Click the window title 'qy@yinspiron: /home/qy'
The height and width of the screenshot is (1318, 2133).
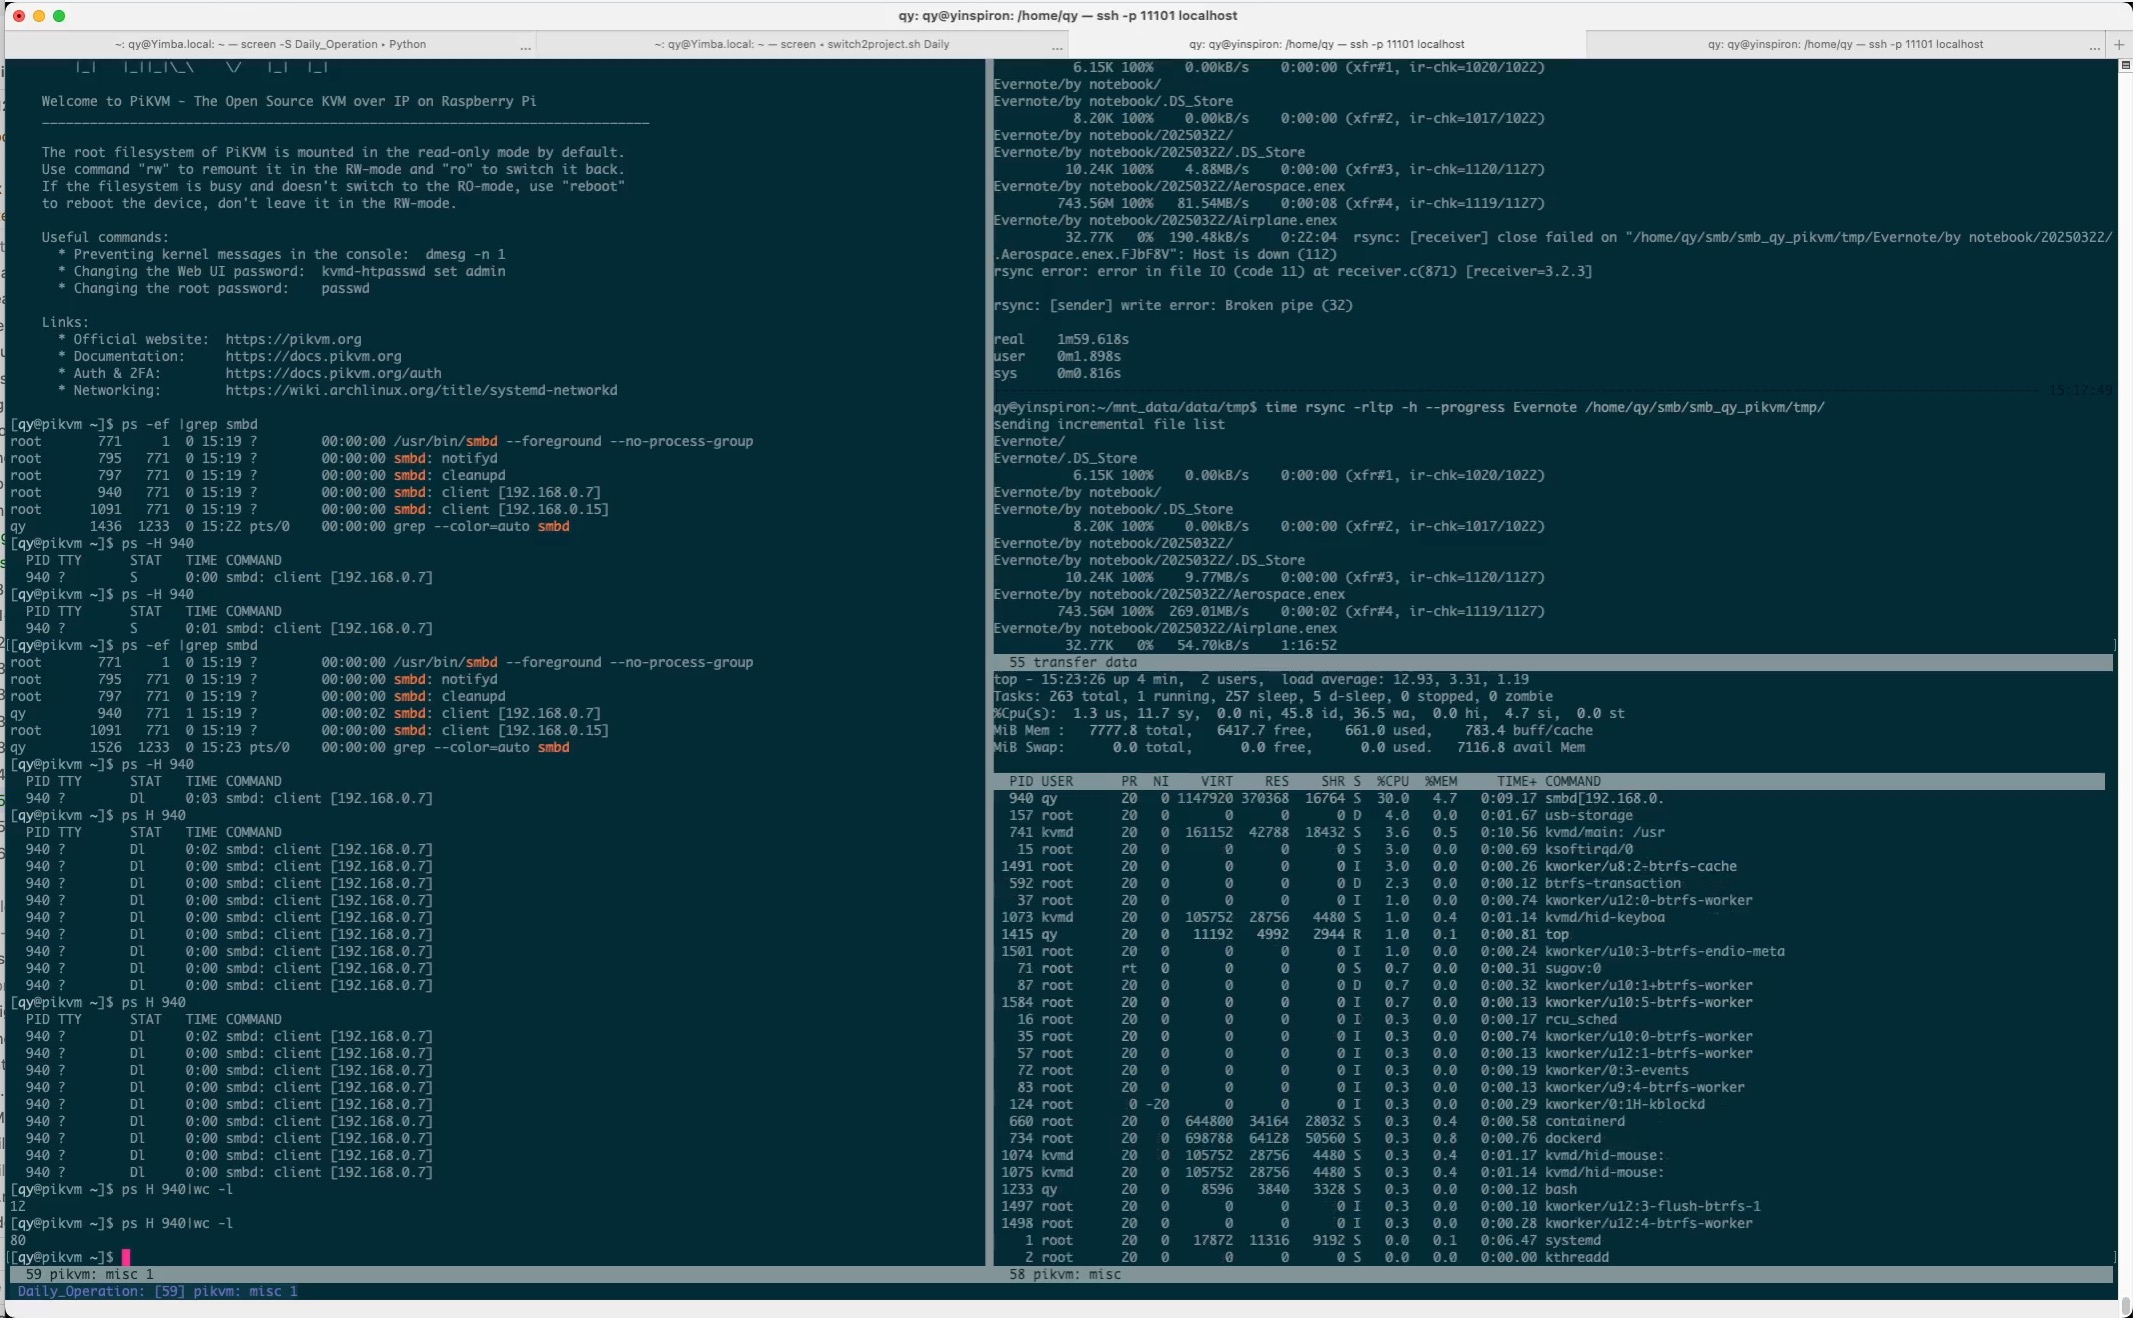pos(1067,16)
